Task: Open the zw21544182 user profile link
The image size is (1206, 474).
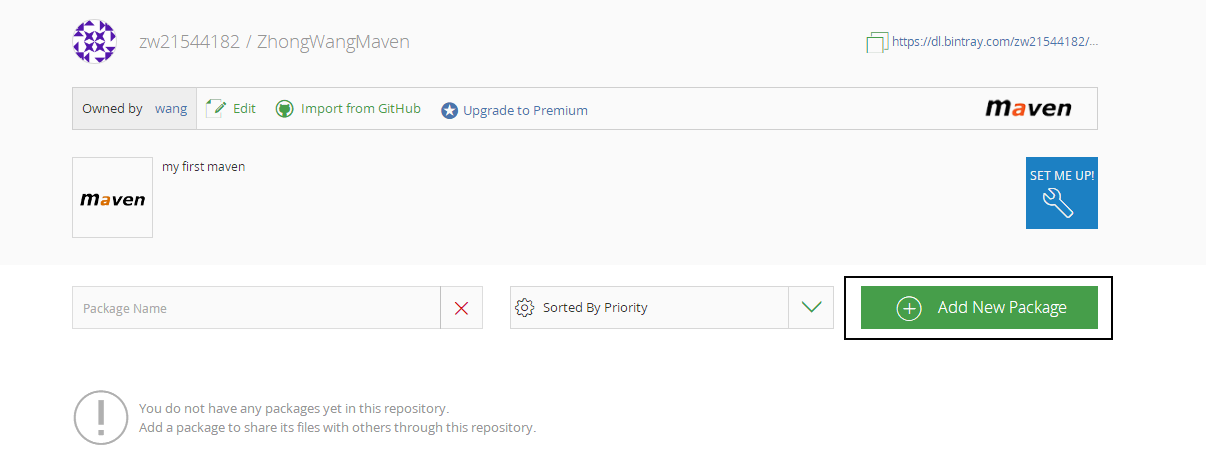Action: coord(189,42)
